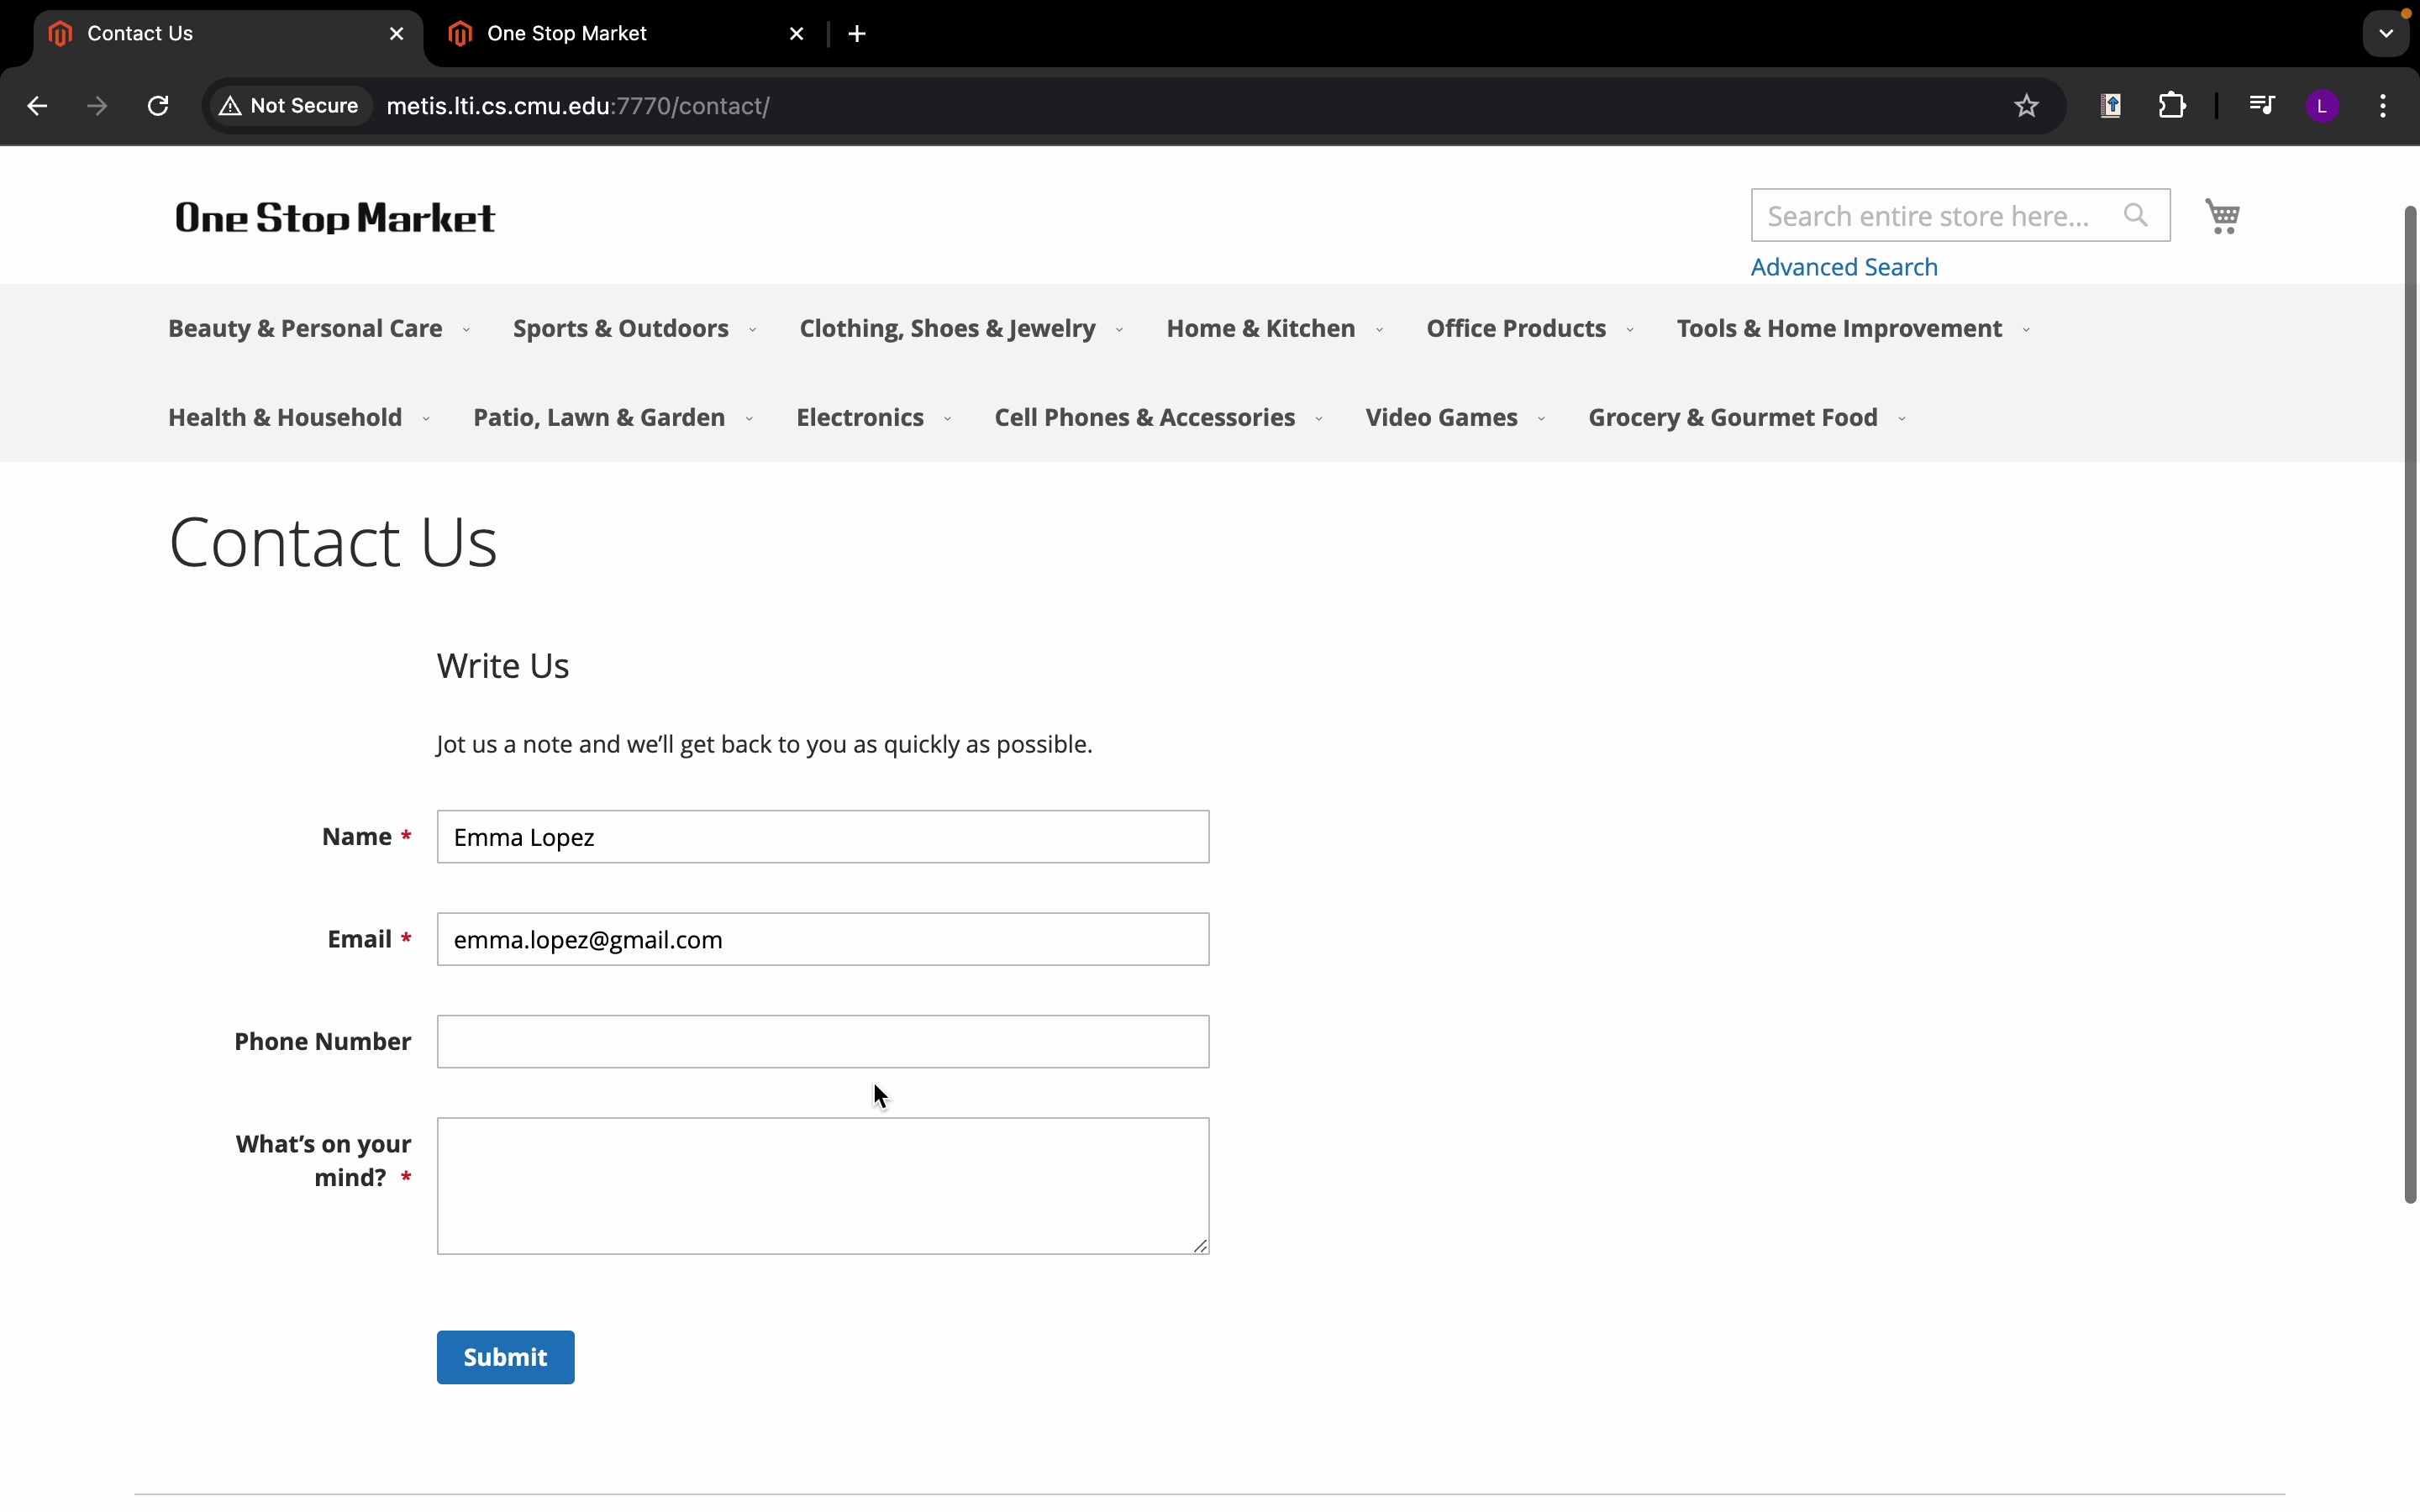
Task: Expand Electronics category menu
Action: 860,418
